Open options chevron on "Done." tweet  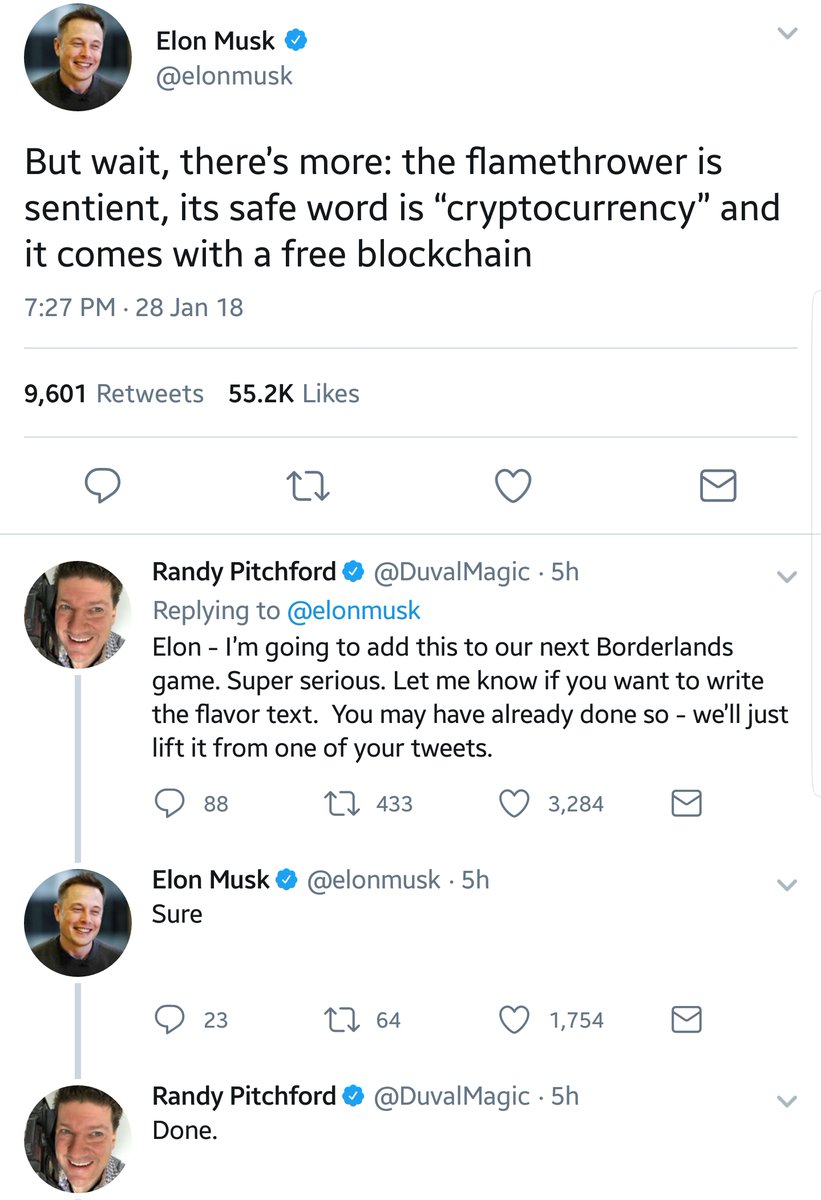coord(787,1101)
